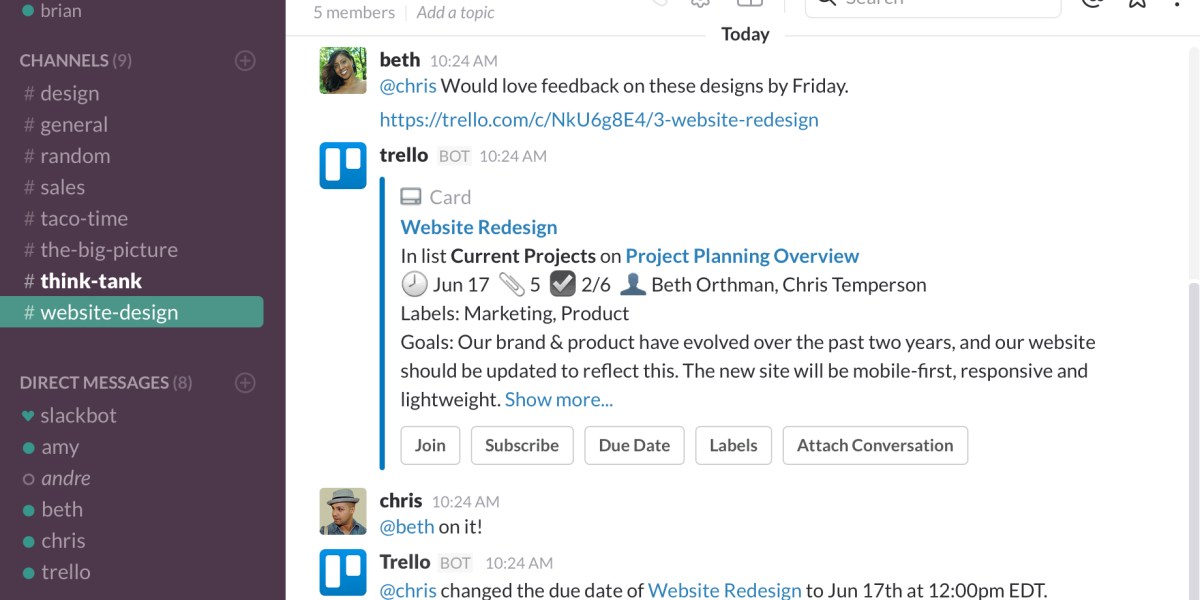The height and width of the screenshot is (600, 1200).
Task: Click the card icon in Trello attachment
Action: [x=411, y=197]
